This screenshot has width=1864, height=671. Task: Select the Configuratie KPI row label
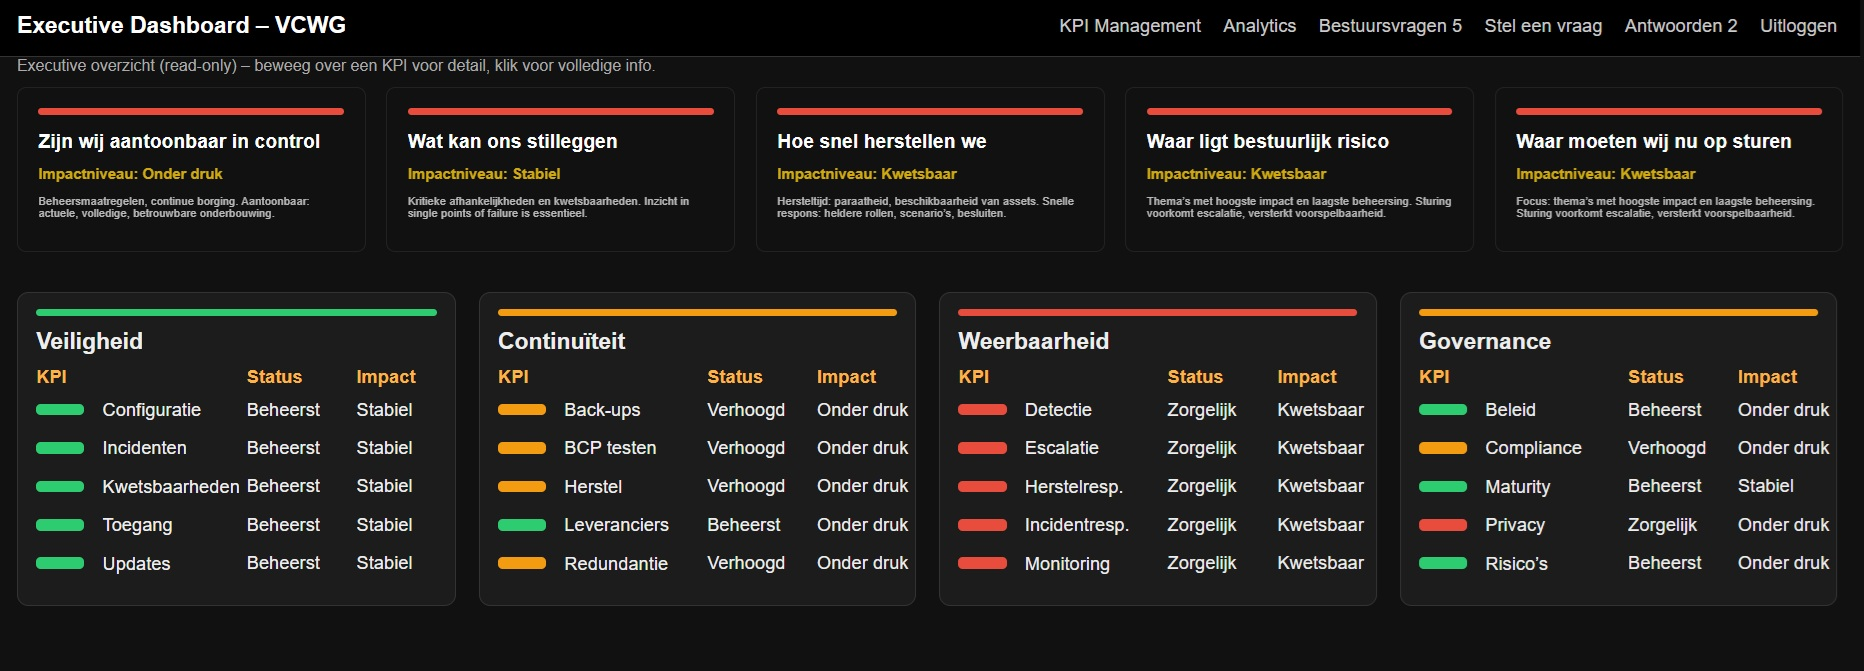pyautogui.click(x=152, y=410)
